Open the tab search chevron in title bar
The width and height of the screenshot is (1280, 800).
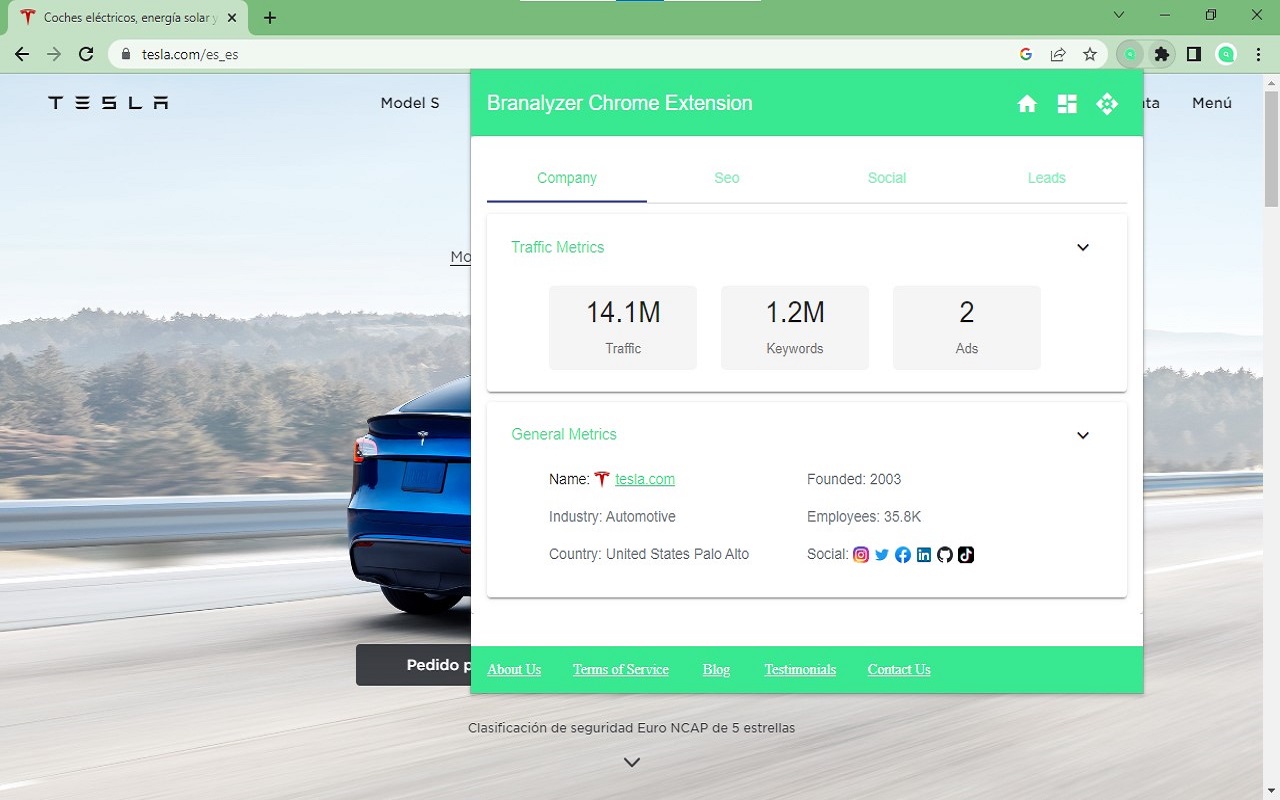point(1119,15)
